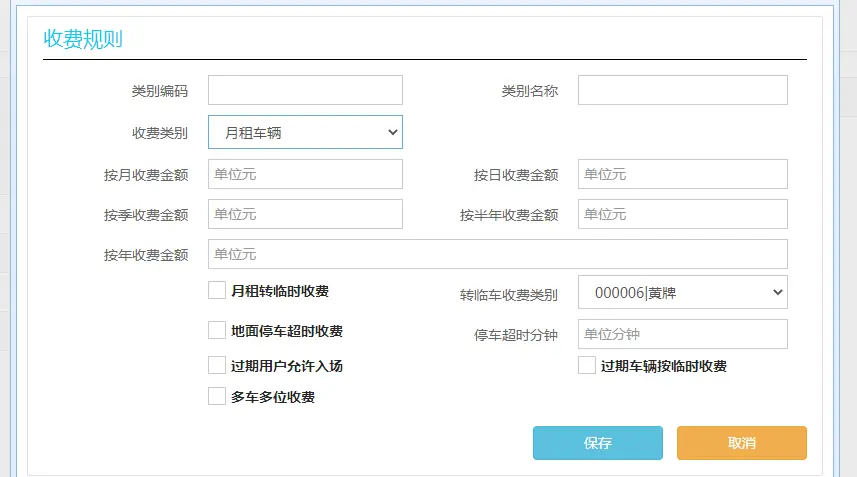The height and width of the screenshot is (477, 857).
Task: Check the 过期用户允许入场 checkbox
Action: (217, 365)
